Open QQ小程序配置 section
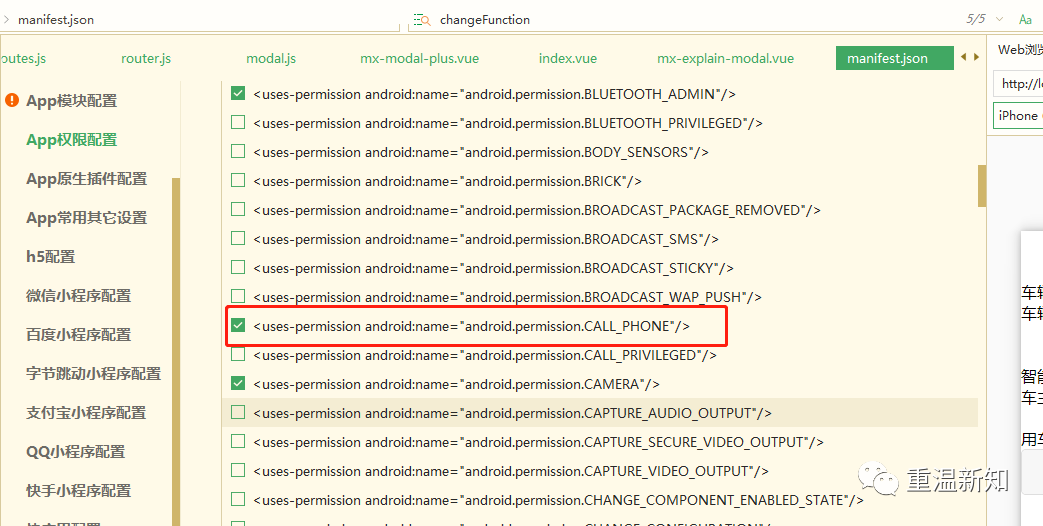The image size is (1043, 526). point(75,452)
